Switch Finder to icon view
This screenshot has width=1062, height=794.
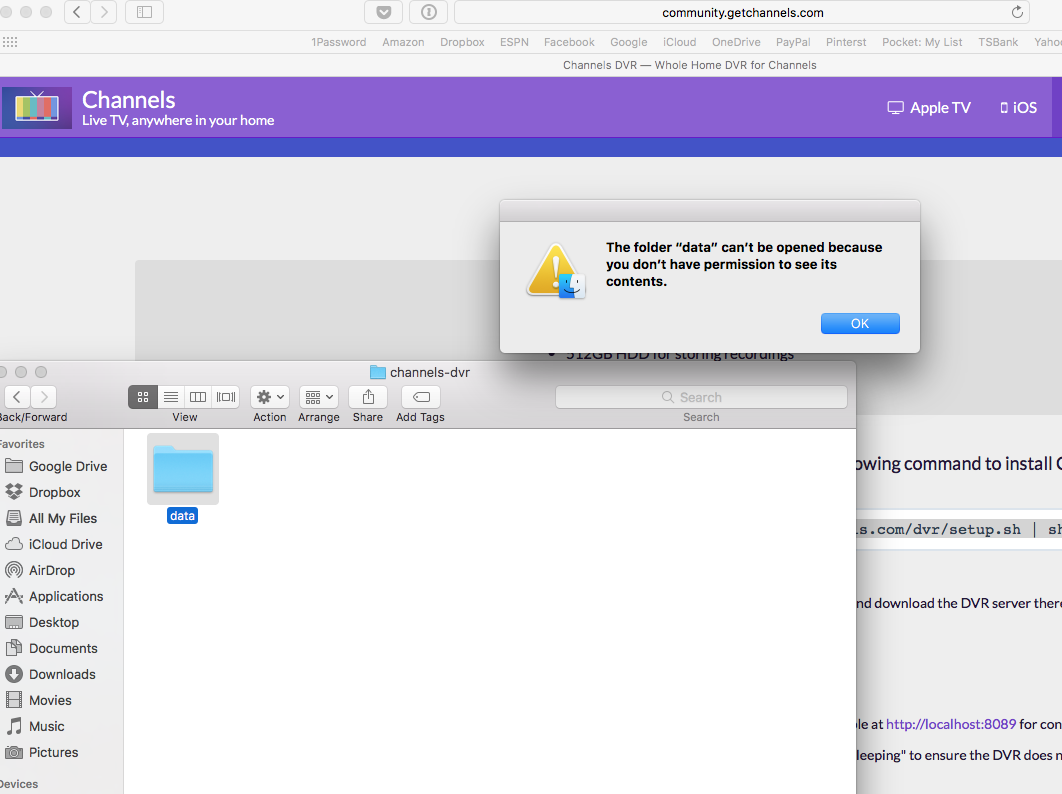click(143, 397)
